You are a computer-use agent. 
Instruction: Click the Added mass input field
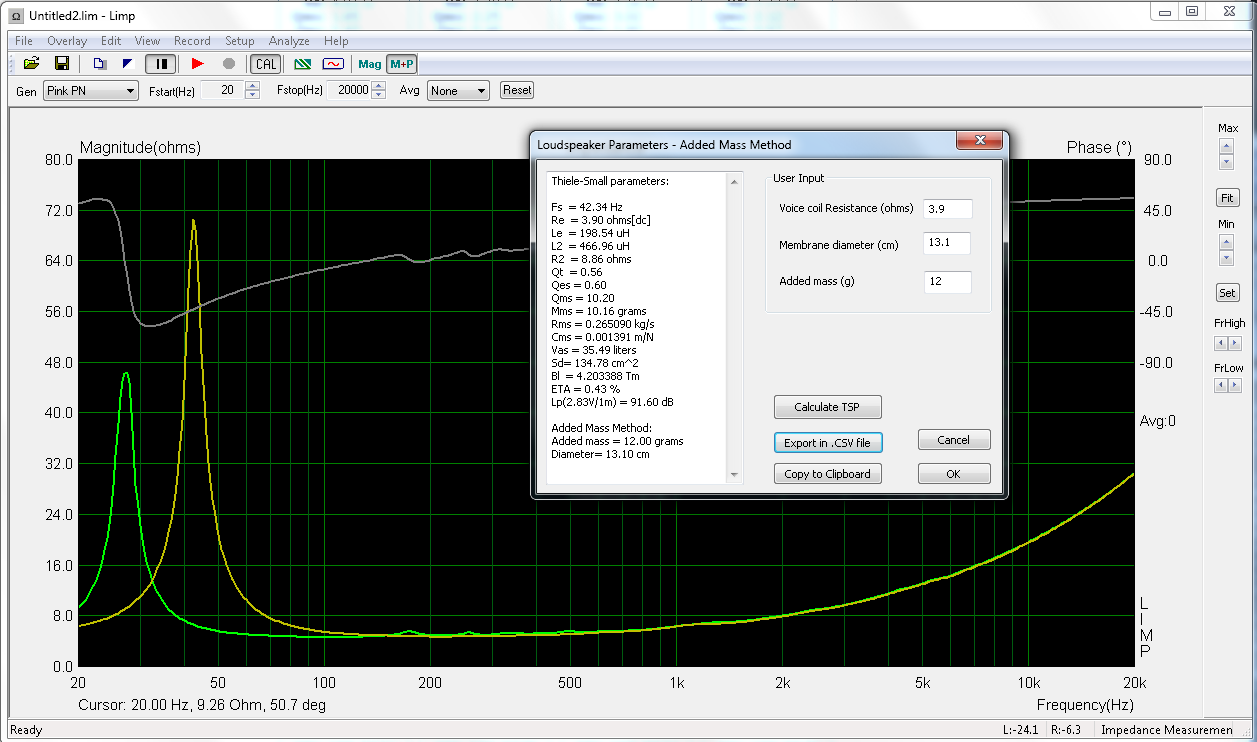947,282
